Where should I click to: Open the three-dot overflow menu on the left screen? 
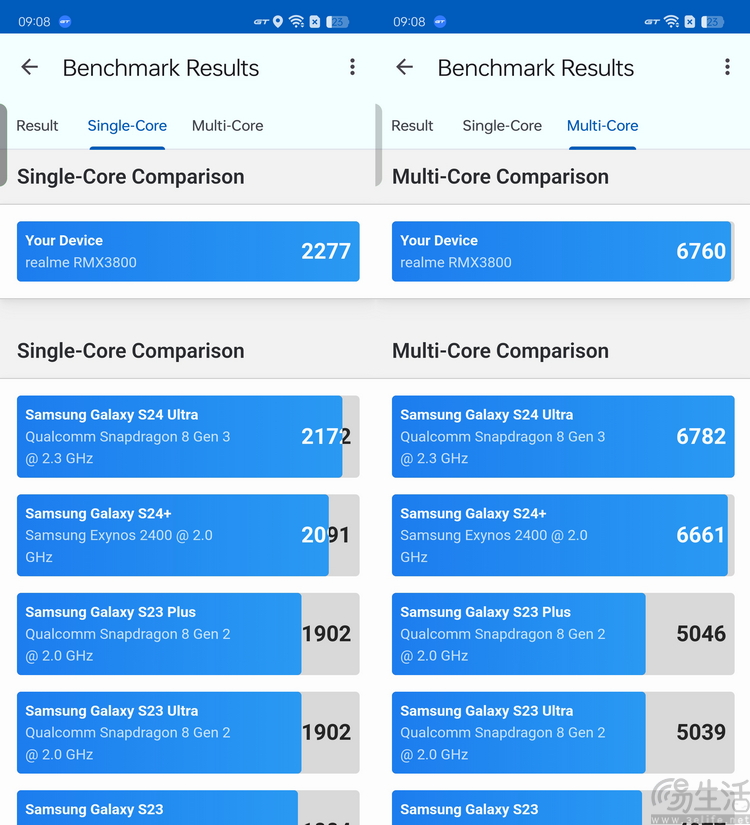(352, 67)
